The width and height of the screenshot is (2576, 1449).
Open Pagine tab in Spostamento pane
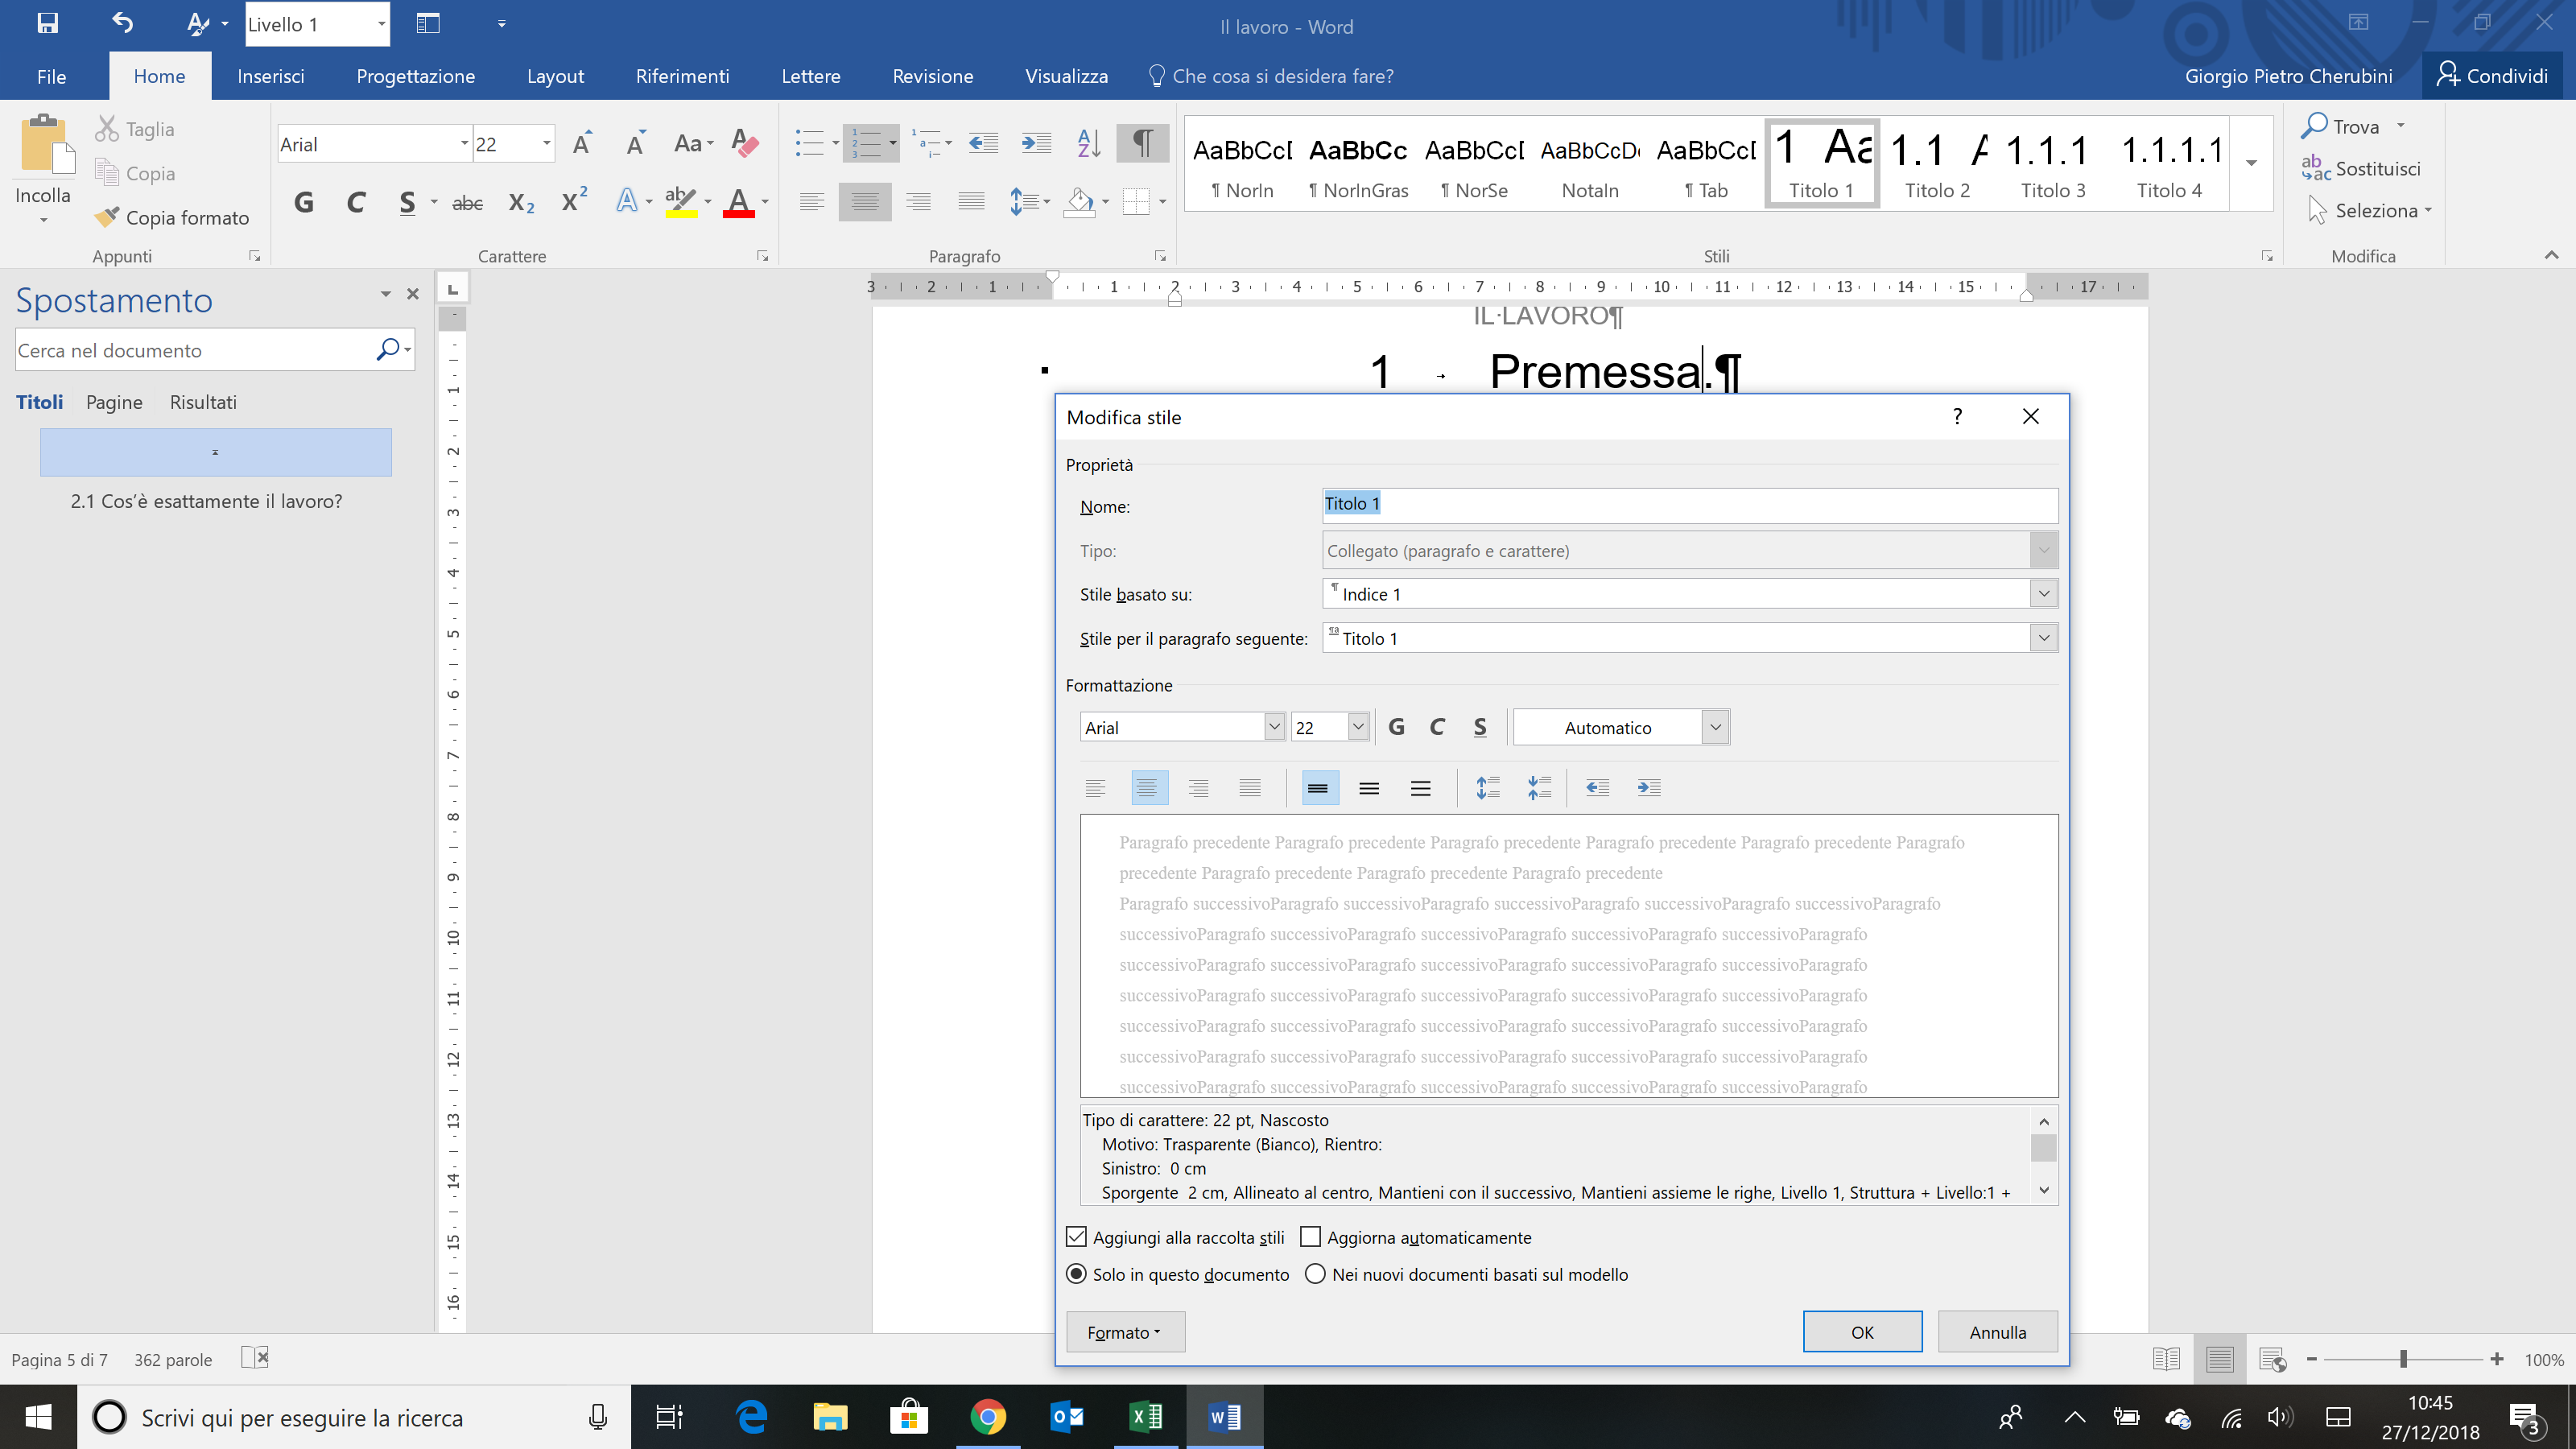(x=114, y=402)
